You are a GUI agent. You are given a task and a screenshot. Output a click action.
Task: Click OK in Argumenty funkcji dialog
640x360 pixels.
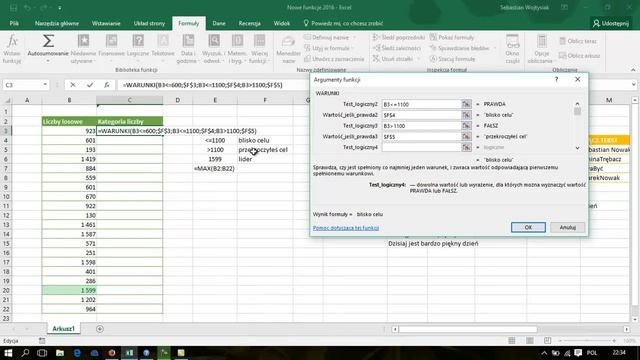528,227
